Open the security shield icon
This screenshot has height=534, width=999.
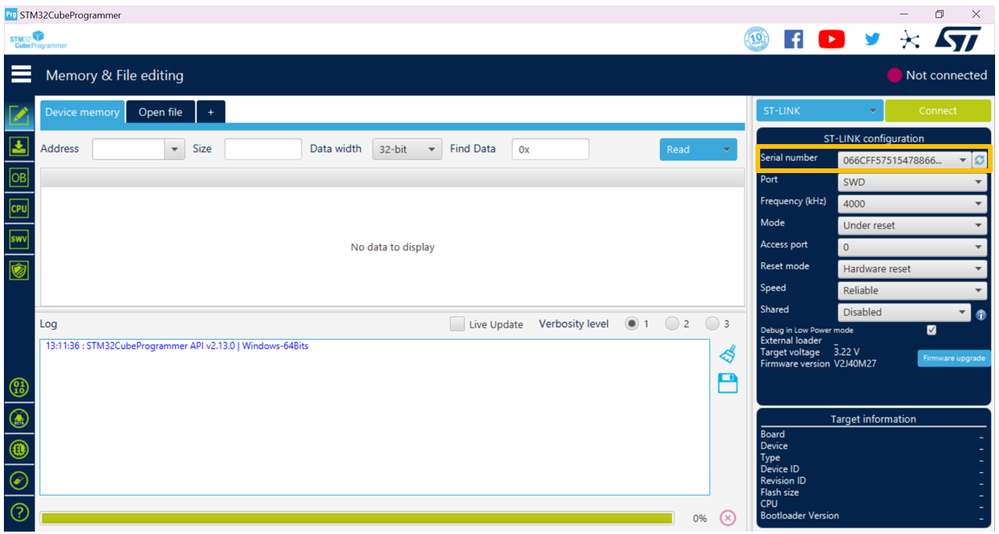[x=19, y=271]
